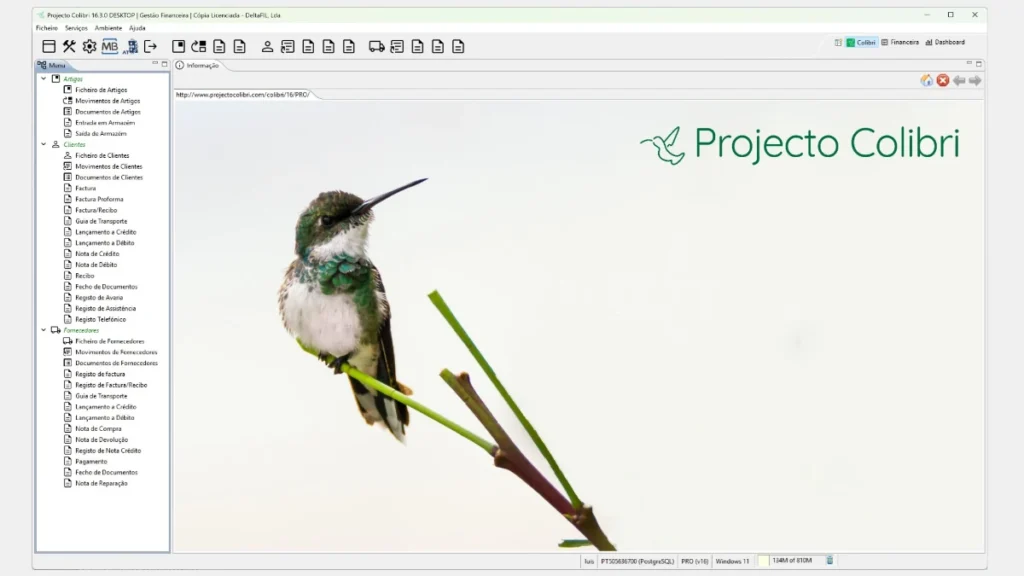1024x576 pixels.
Task: Click the home icon in Informação panel
Action: 927,80
